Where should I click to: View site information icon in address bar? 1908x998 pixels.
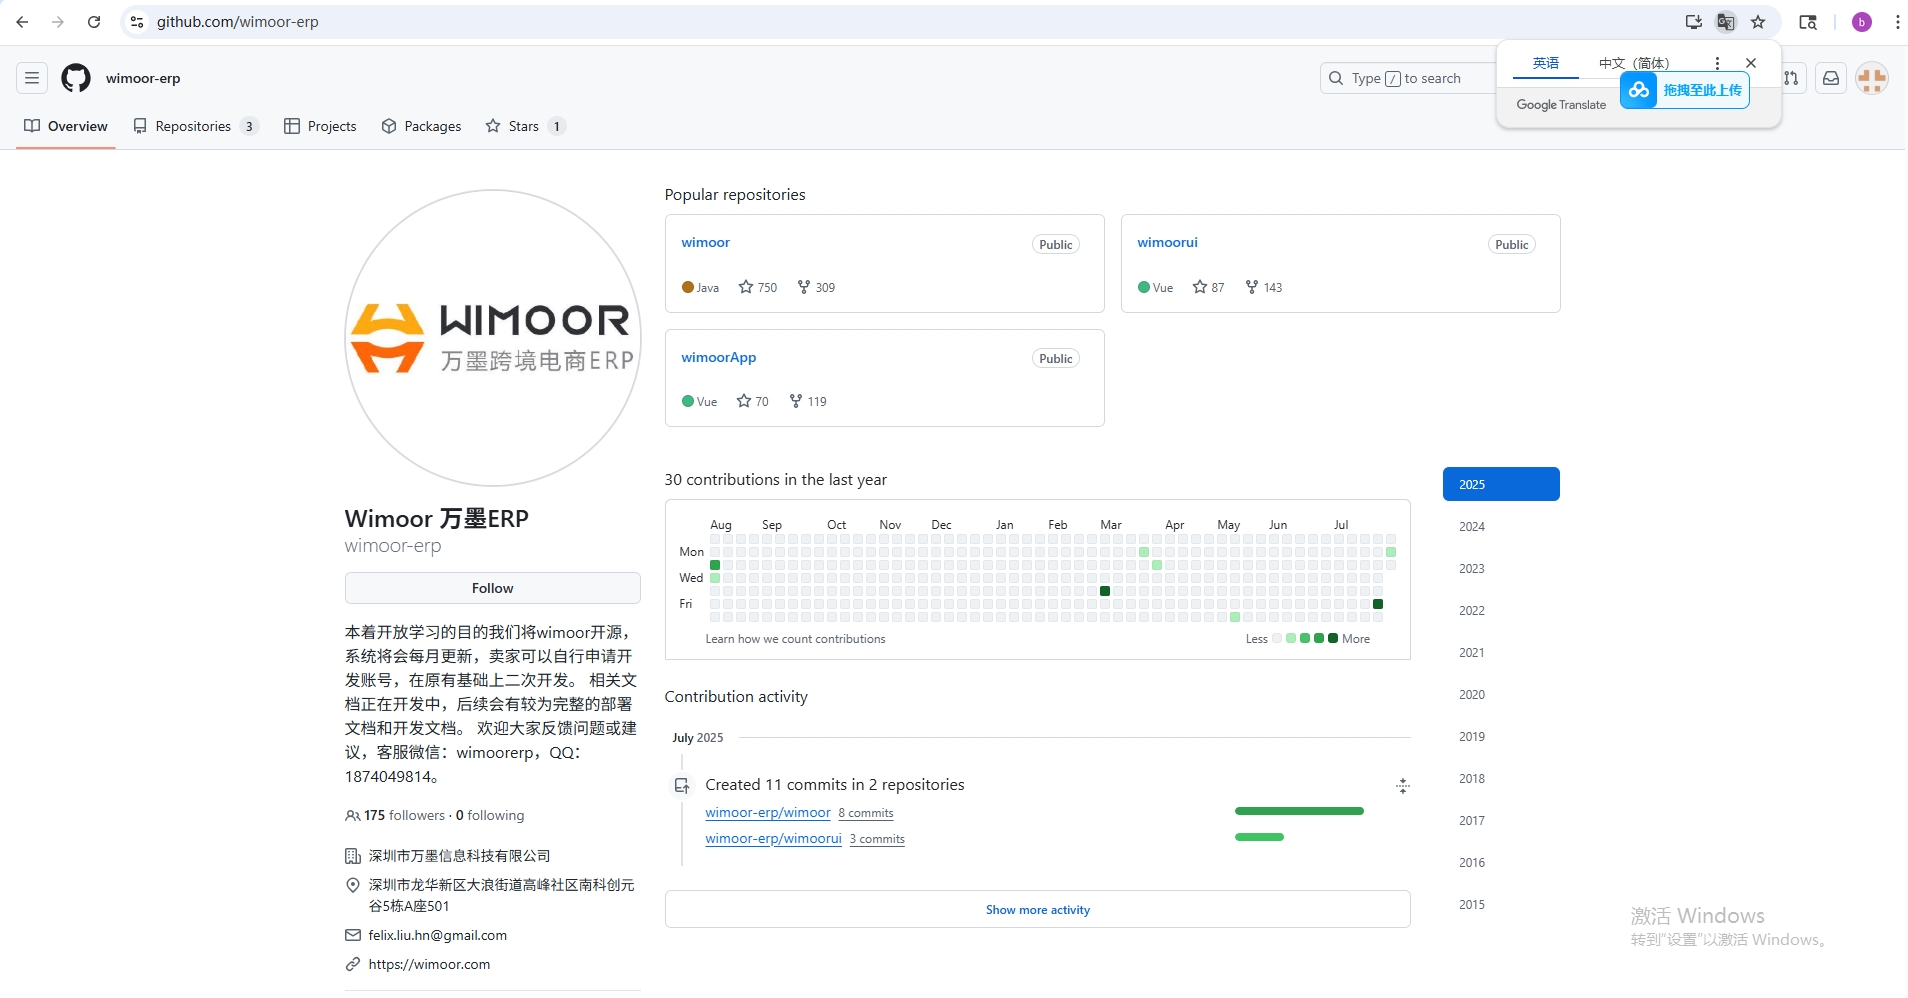(x=137, y=22)
